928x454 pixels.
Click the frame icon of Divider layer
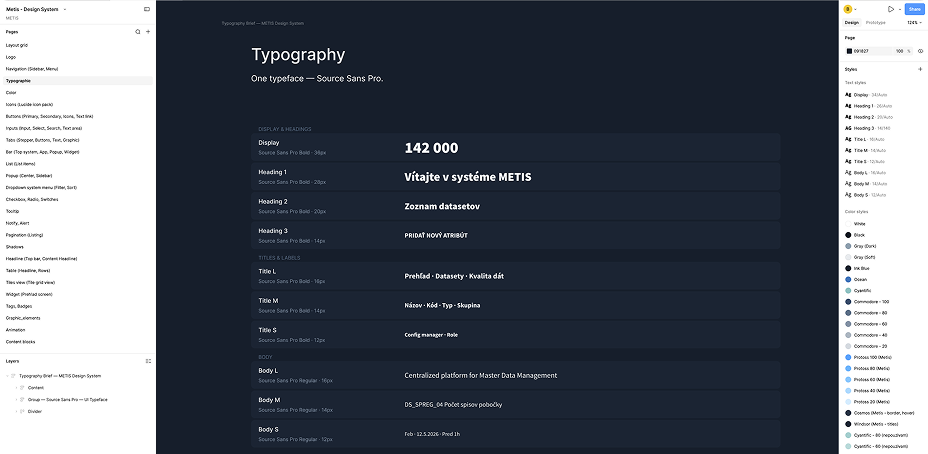pyautogui.click(x=22, y=411)
